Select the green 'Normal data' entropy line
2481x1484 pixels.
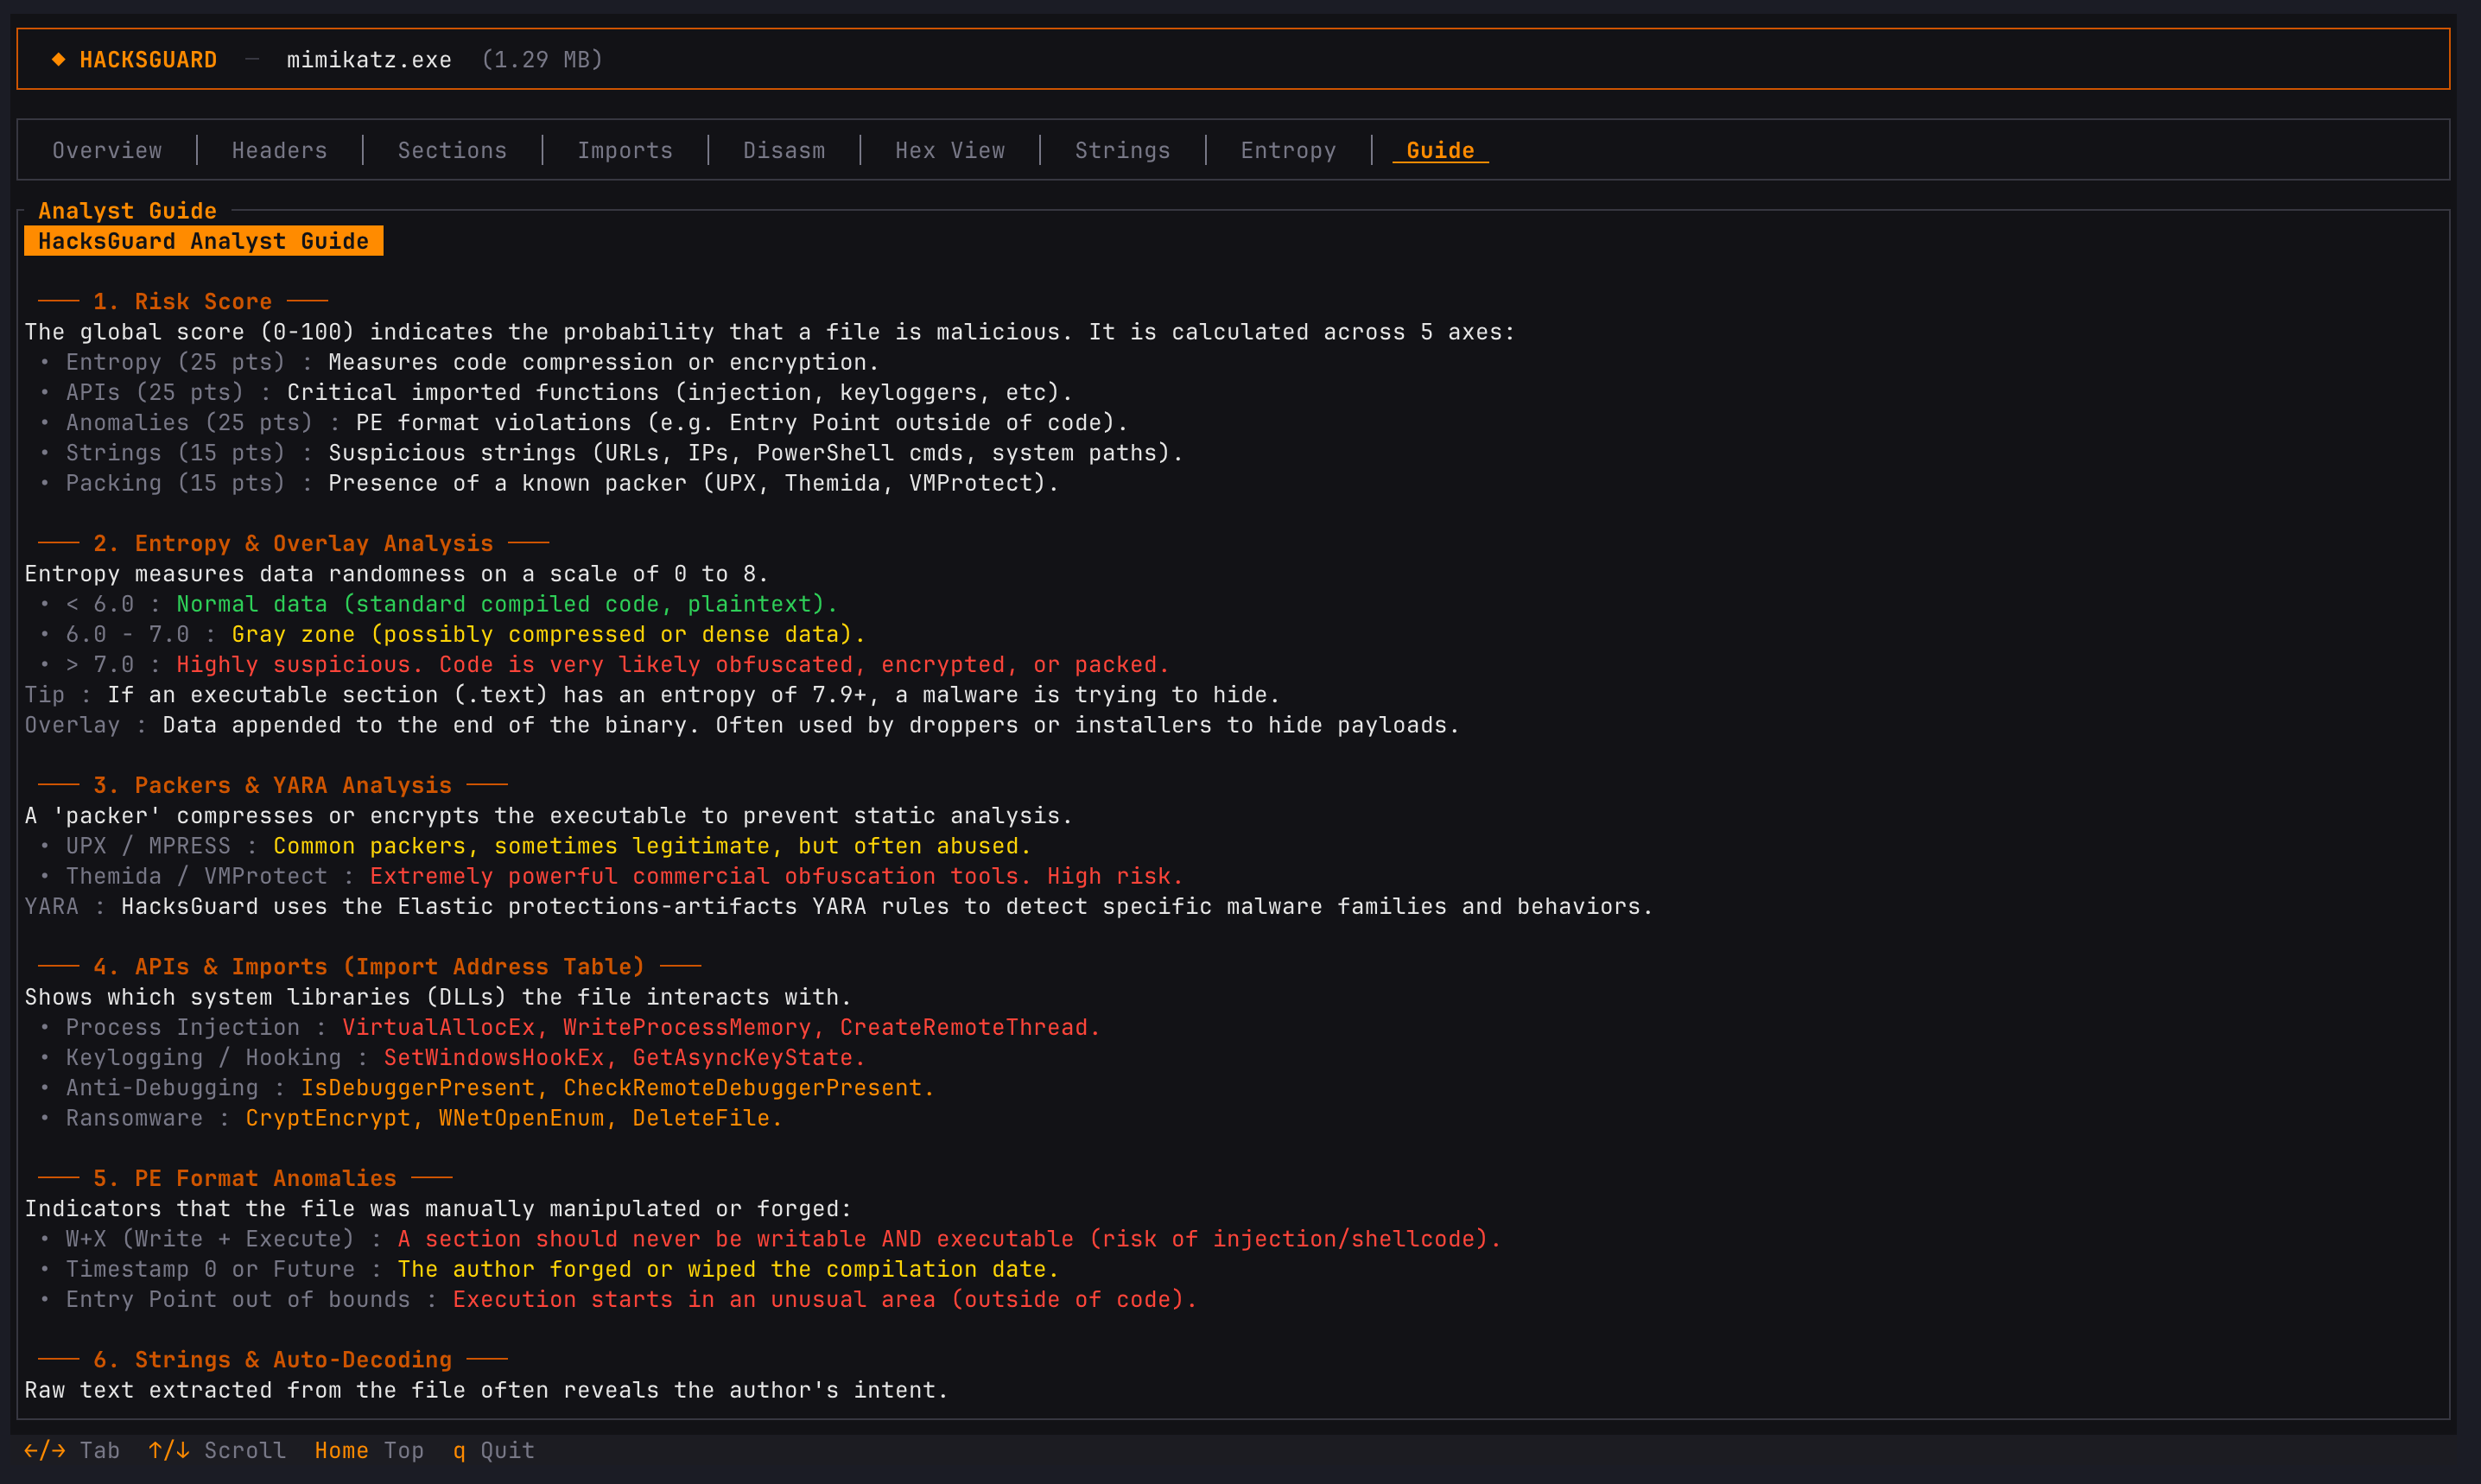(x=438, y=604)
